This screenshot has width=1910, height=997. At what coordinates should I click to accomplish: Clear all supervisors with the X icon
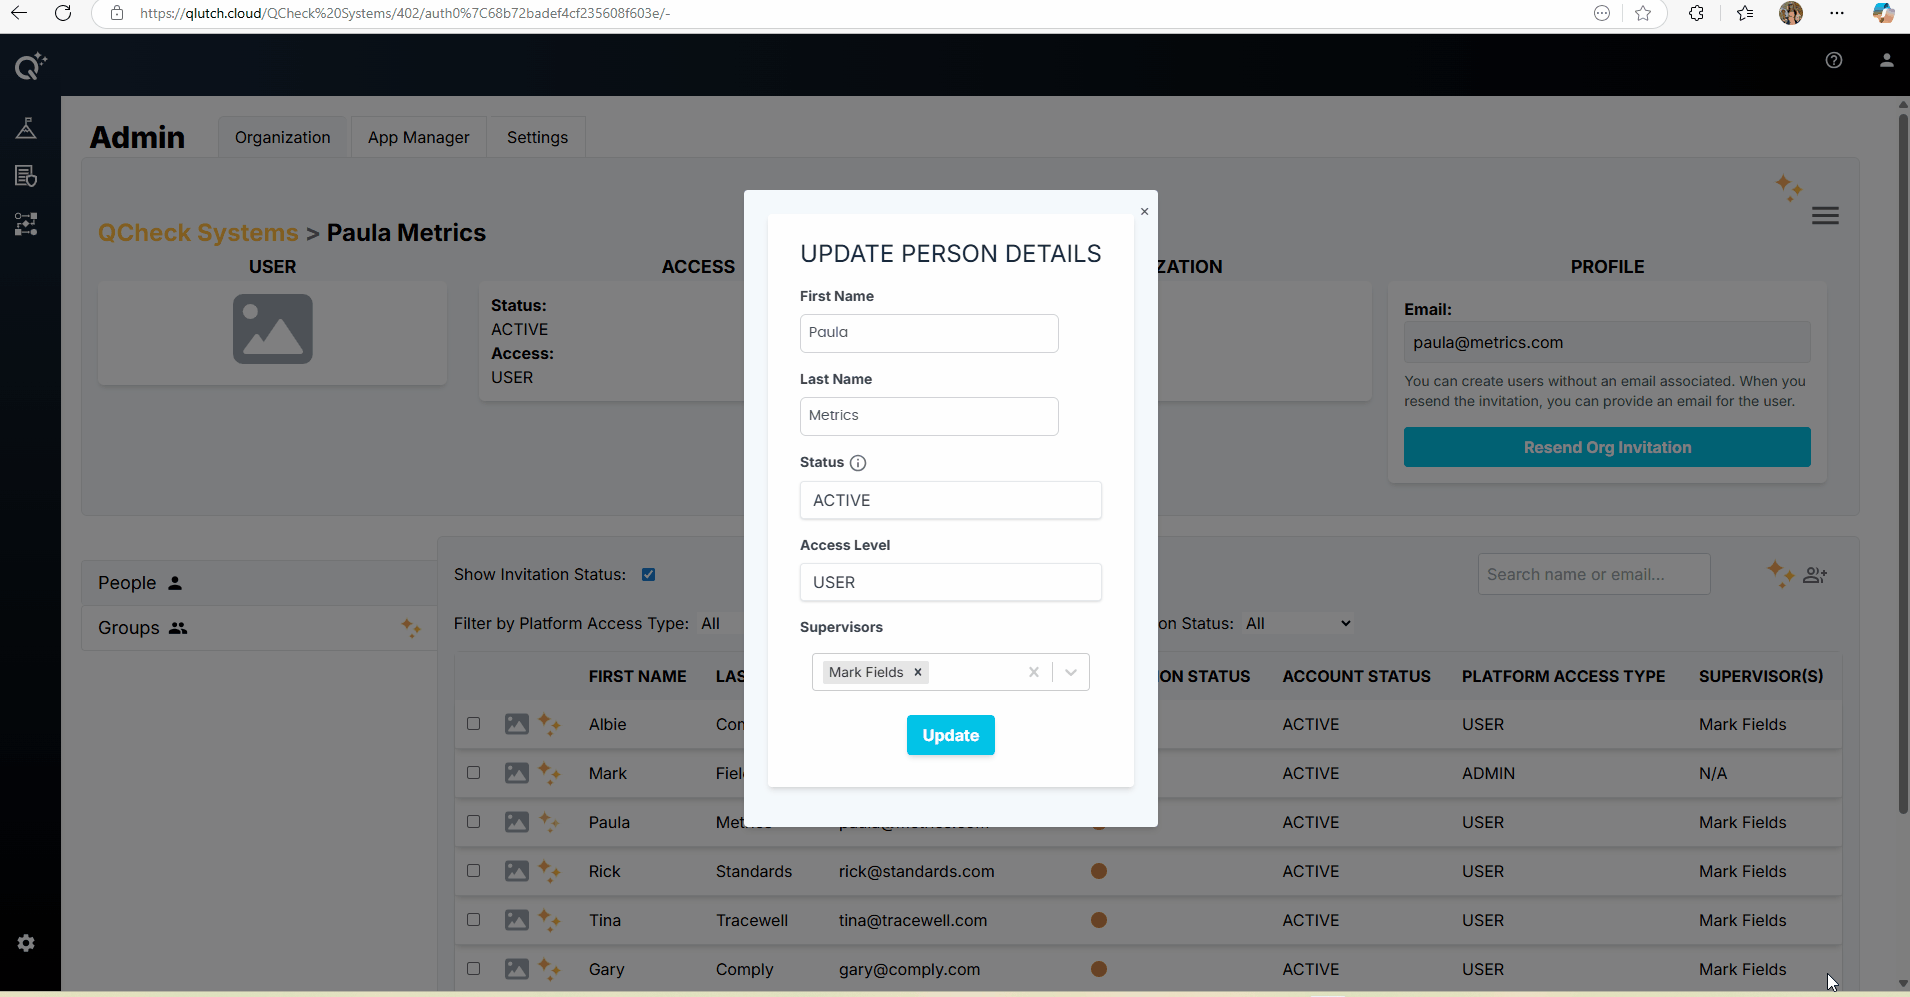(x=1033, y=672)
